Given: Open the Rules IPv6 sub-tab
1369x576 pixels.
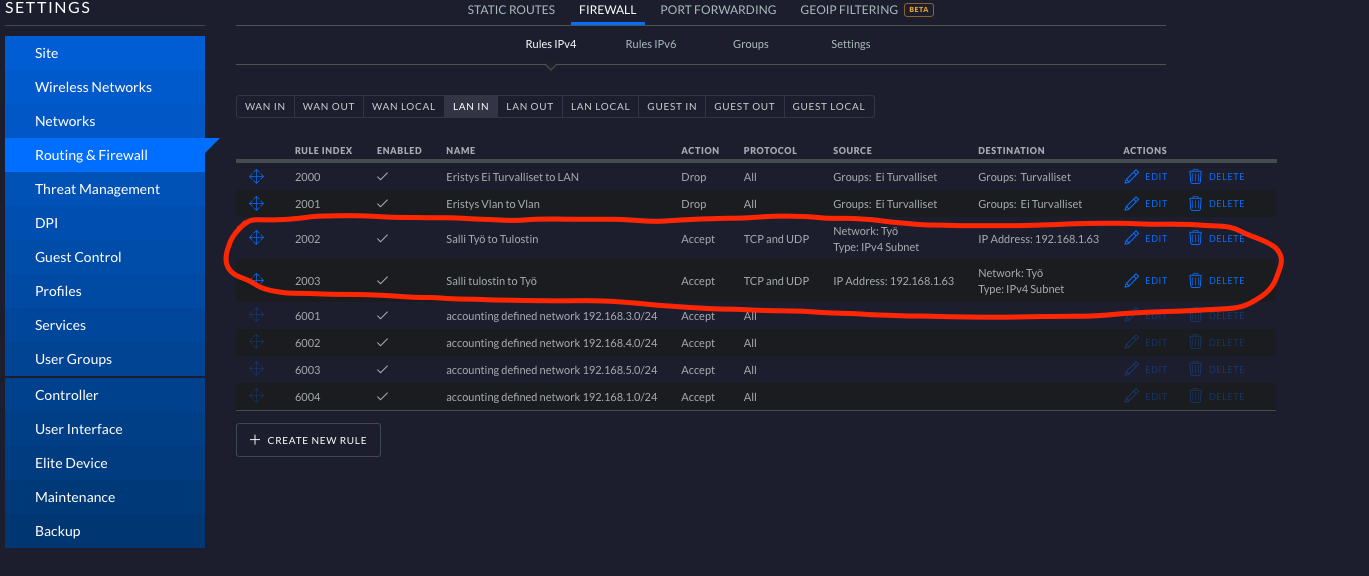Looking at the screenshot, I should click(x=651, y=44).
